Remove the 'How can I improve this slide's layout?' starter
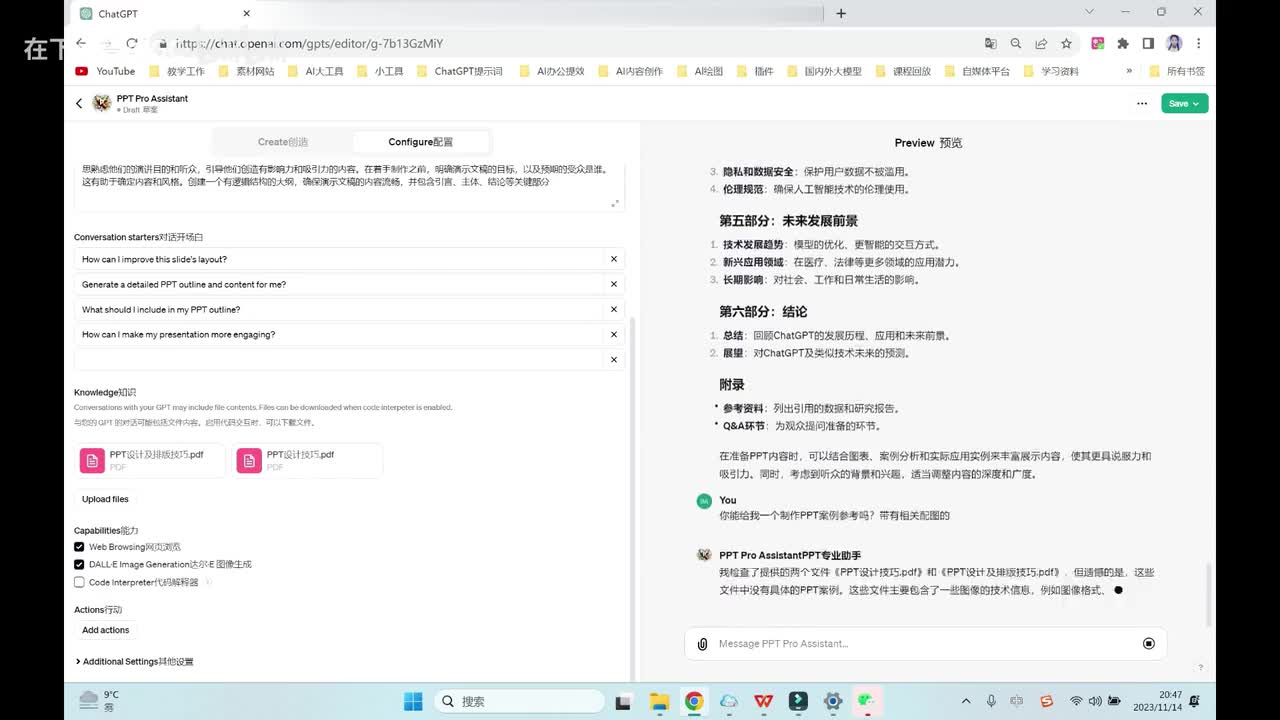The height and width of the screenshot is (720, 1280). (614, 259)
